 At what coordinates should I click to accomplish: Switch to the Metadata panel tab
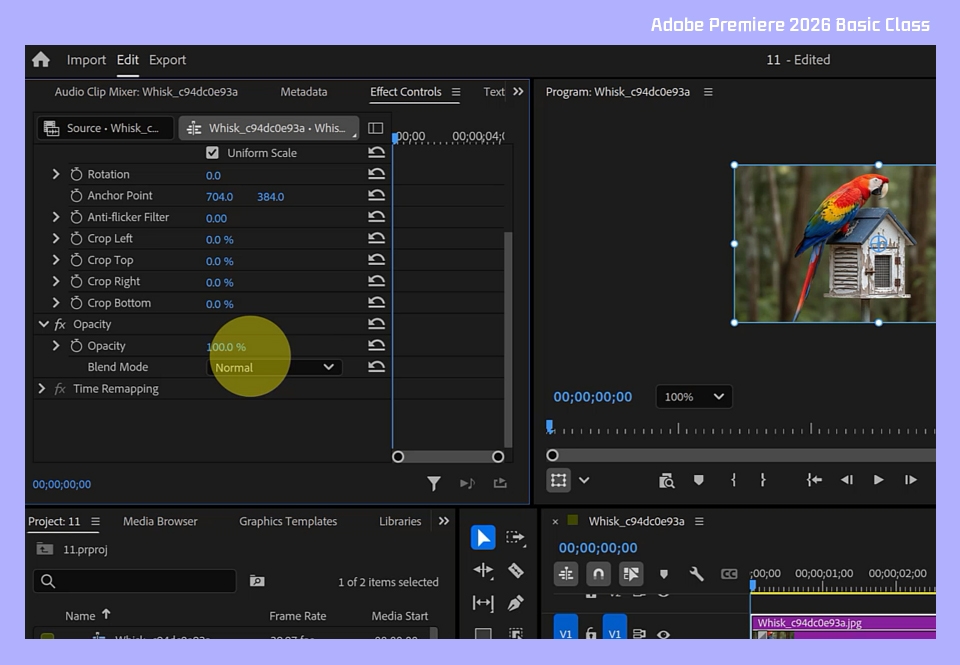click(304, 92)
